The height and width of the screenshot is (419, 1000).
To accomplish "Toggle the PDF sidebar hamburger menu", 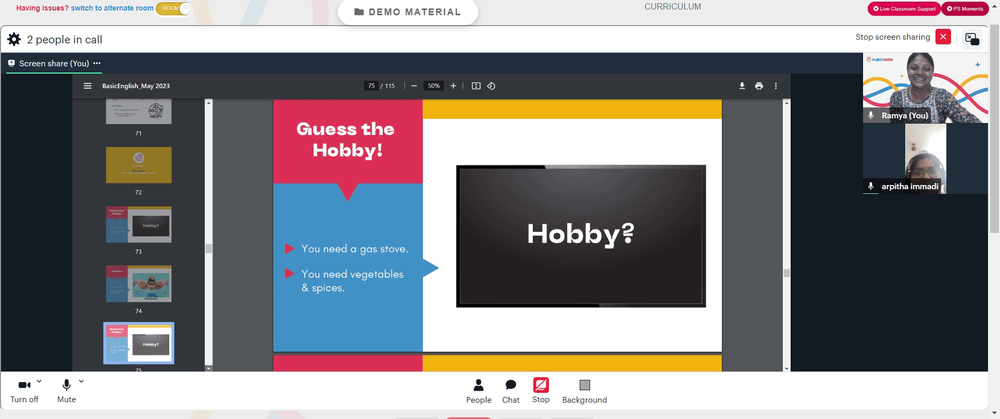I will [x=87, y=86].
